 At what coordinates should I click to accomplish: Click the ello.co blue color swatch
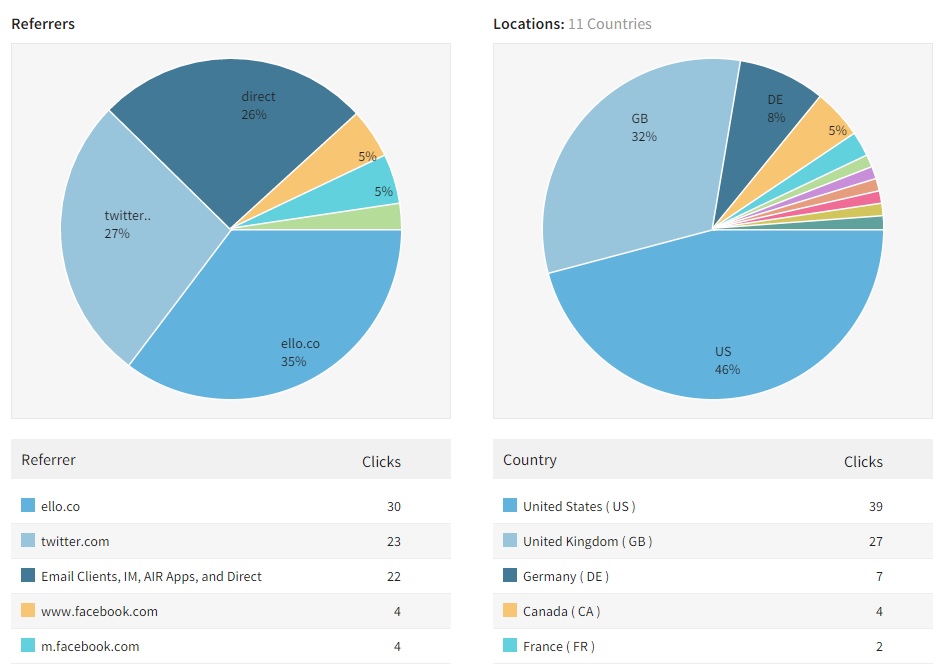point(28,505)
